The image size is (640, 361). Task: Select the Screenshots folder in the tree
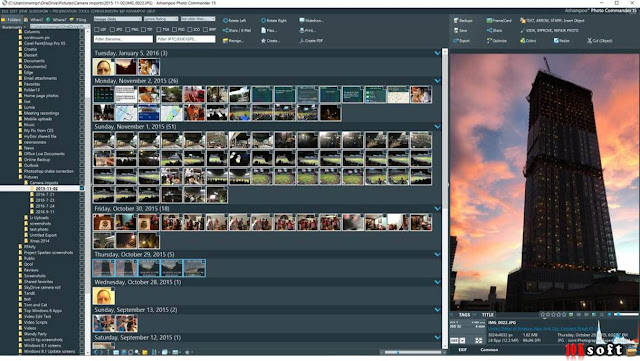(35, 276)
